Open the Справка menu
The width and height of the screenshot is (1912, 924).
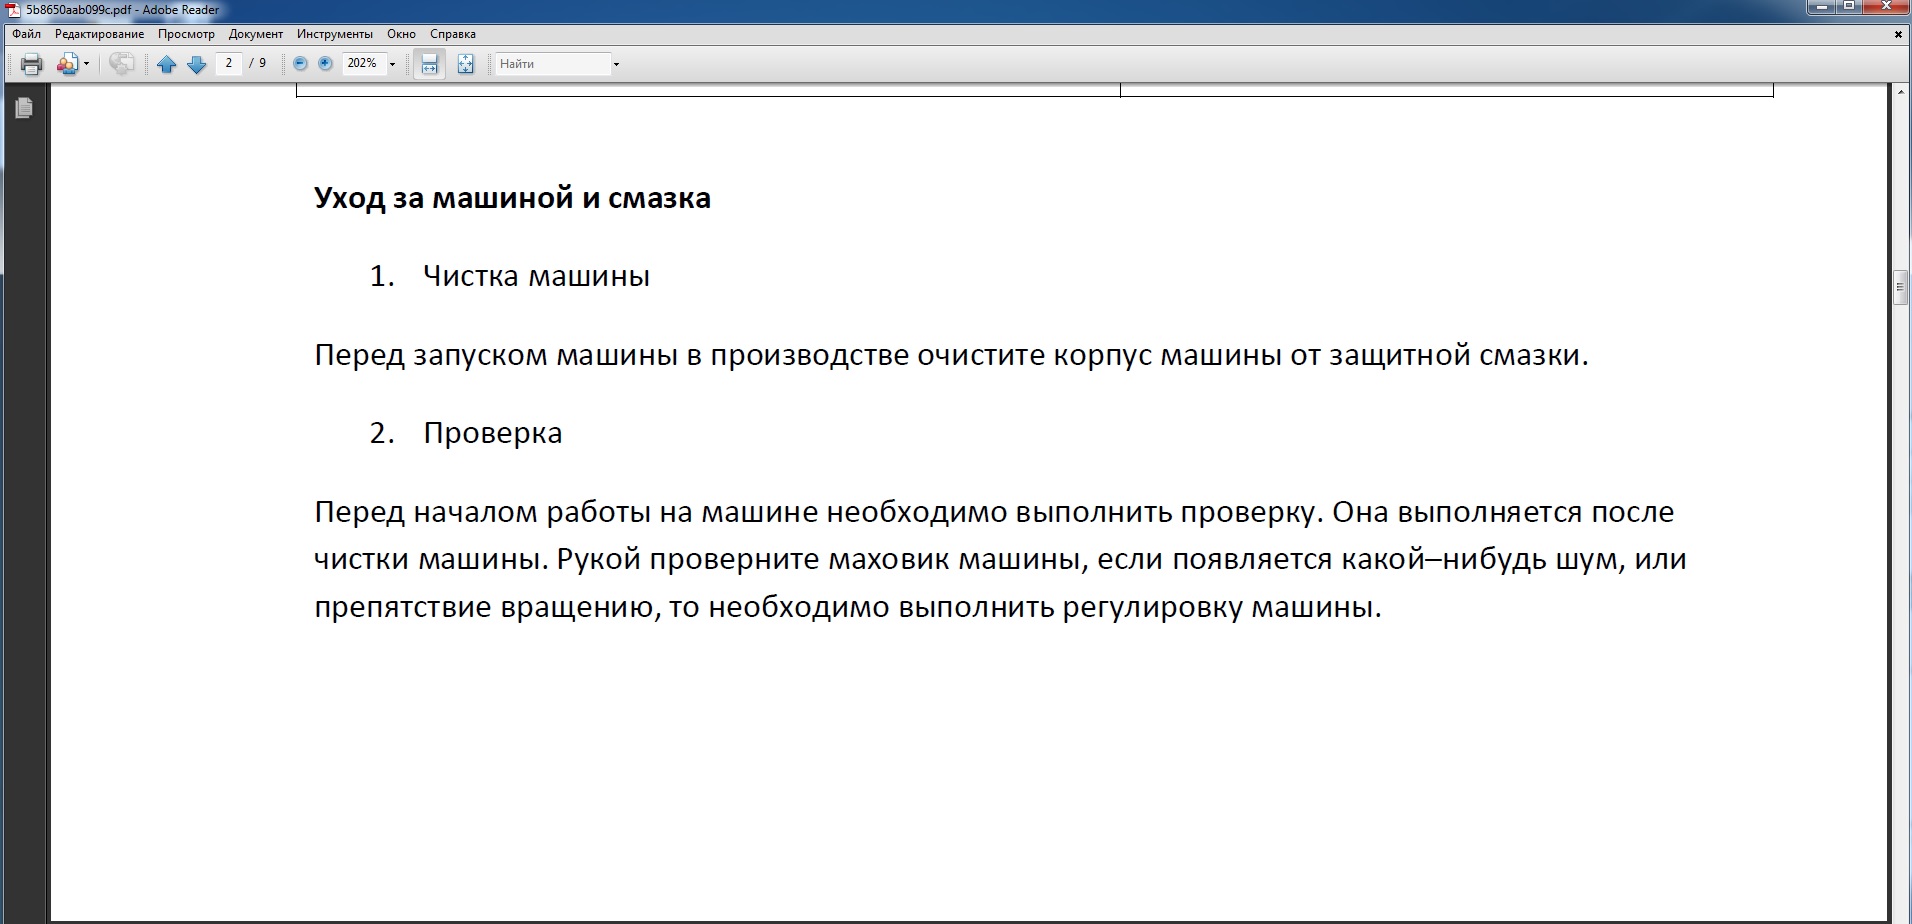coord(453,34)
